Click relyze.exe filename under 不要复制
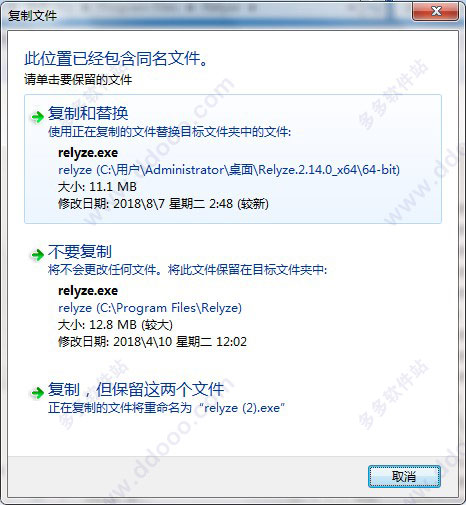Image resolution: width=466 pixels, height=505 pixels. coord(88,291)
